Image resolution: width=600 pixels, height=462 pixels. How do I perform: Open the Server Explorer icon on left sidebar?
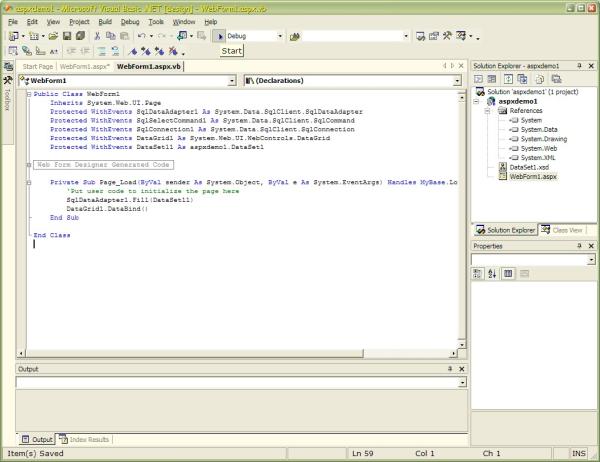click(8, 67)
